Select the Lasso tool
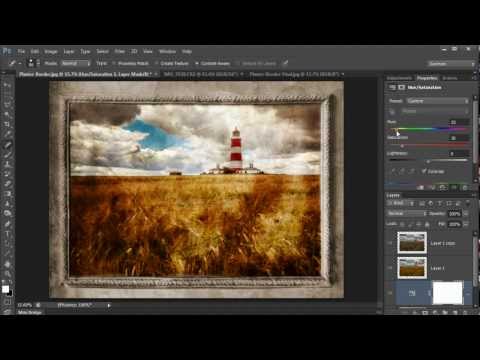The height and width of the screenshot is (360, 480). (7, 104)
